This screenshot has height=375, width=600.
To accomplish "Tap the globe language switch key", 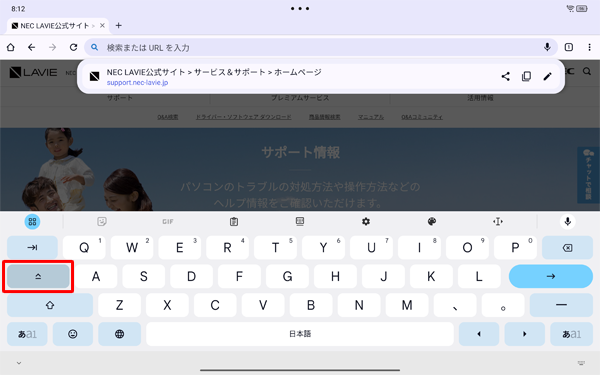I will click(119, 334).
